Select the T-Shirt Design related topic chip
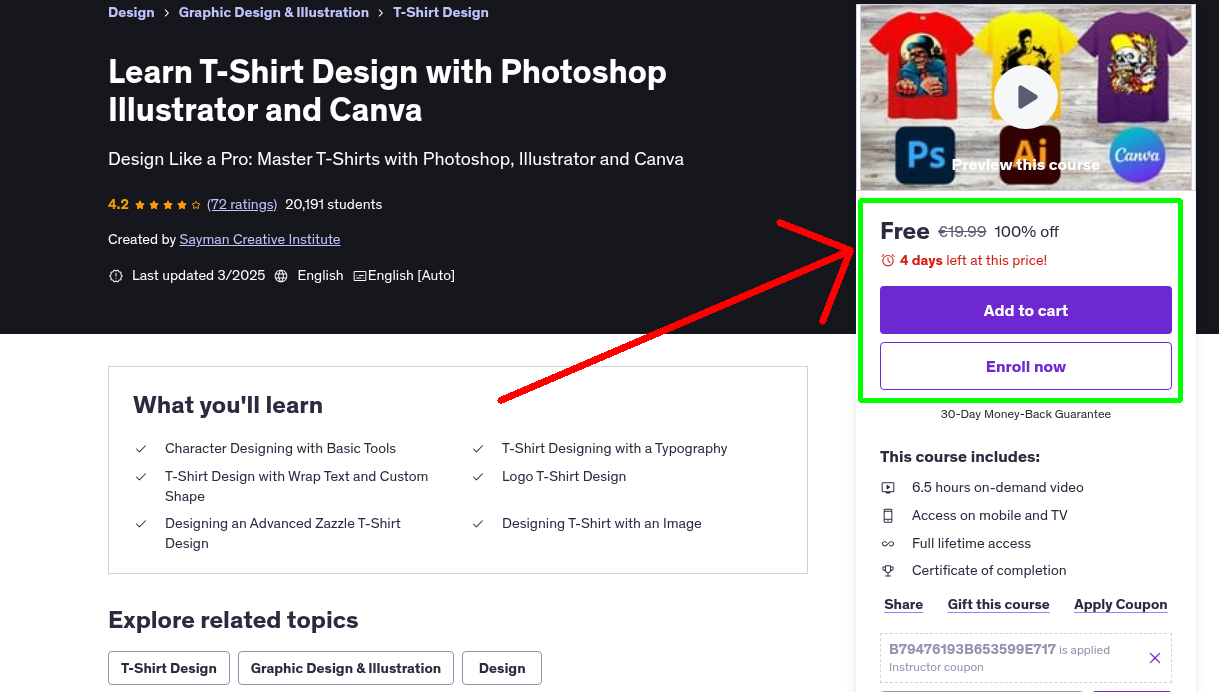The width and height of the screenshot is (1219, 692). tap(169, 668)
